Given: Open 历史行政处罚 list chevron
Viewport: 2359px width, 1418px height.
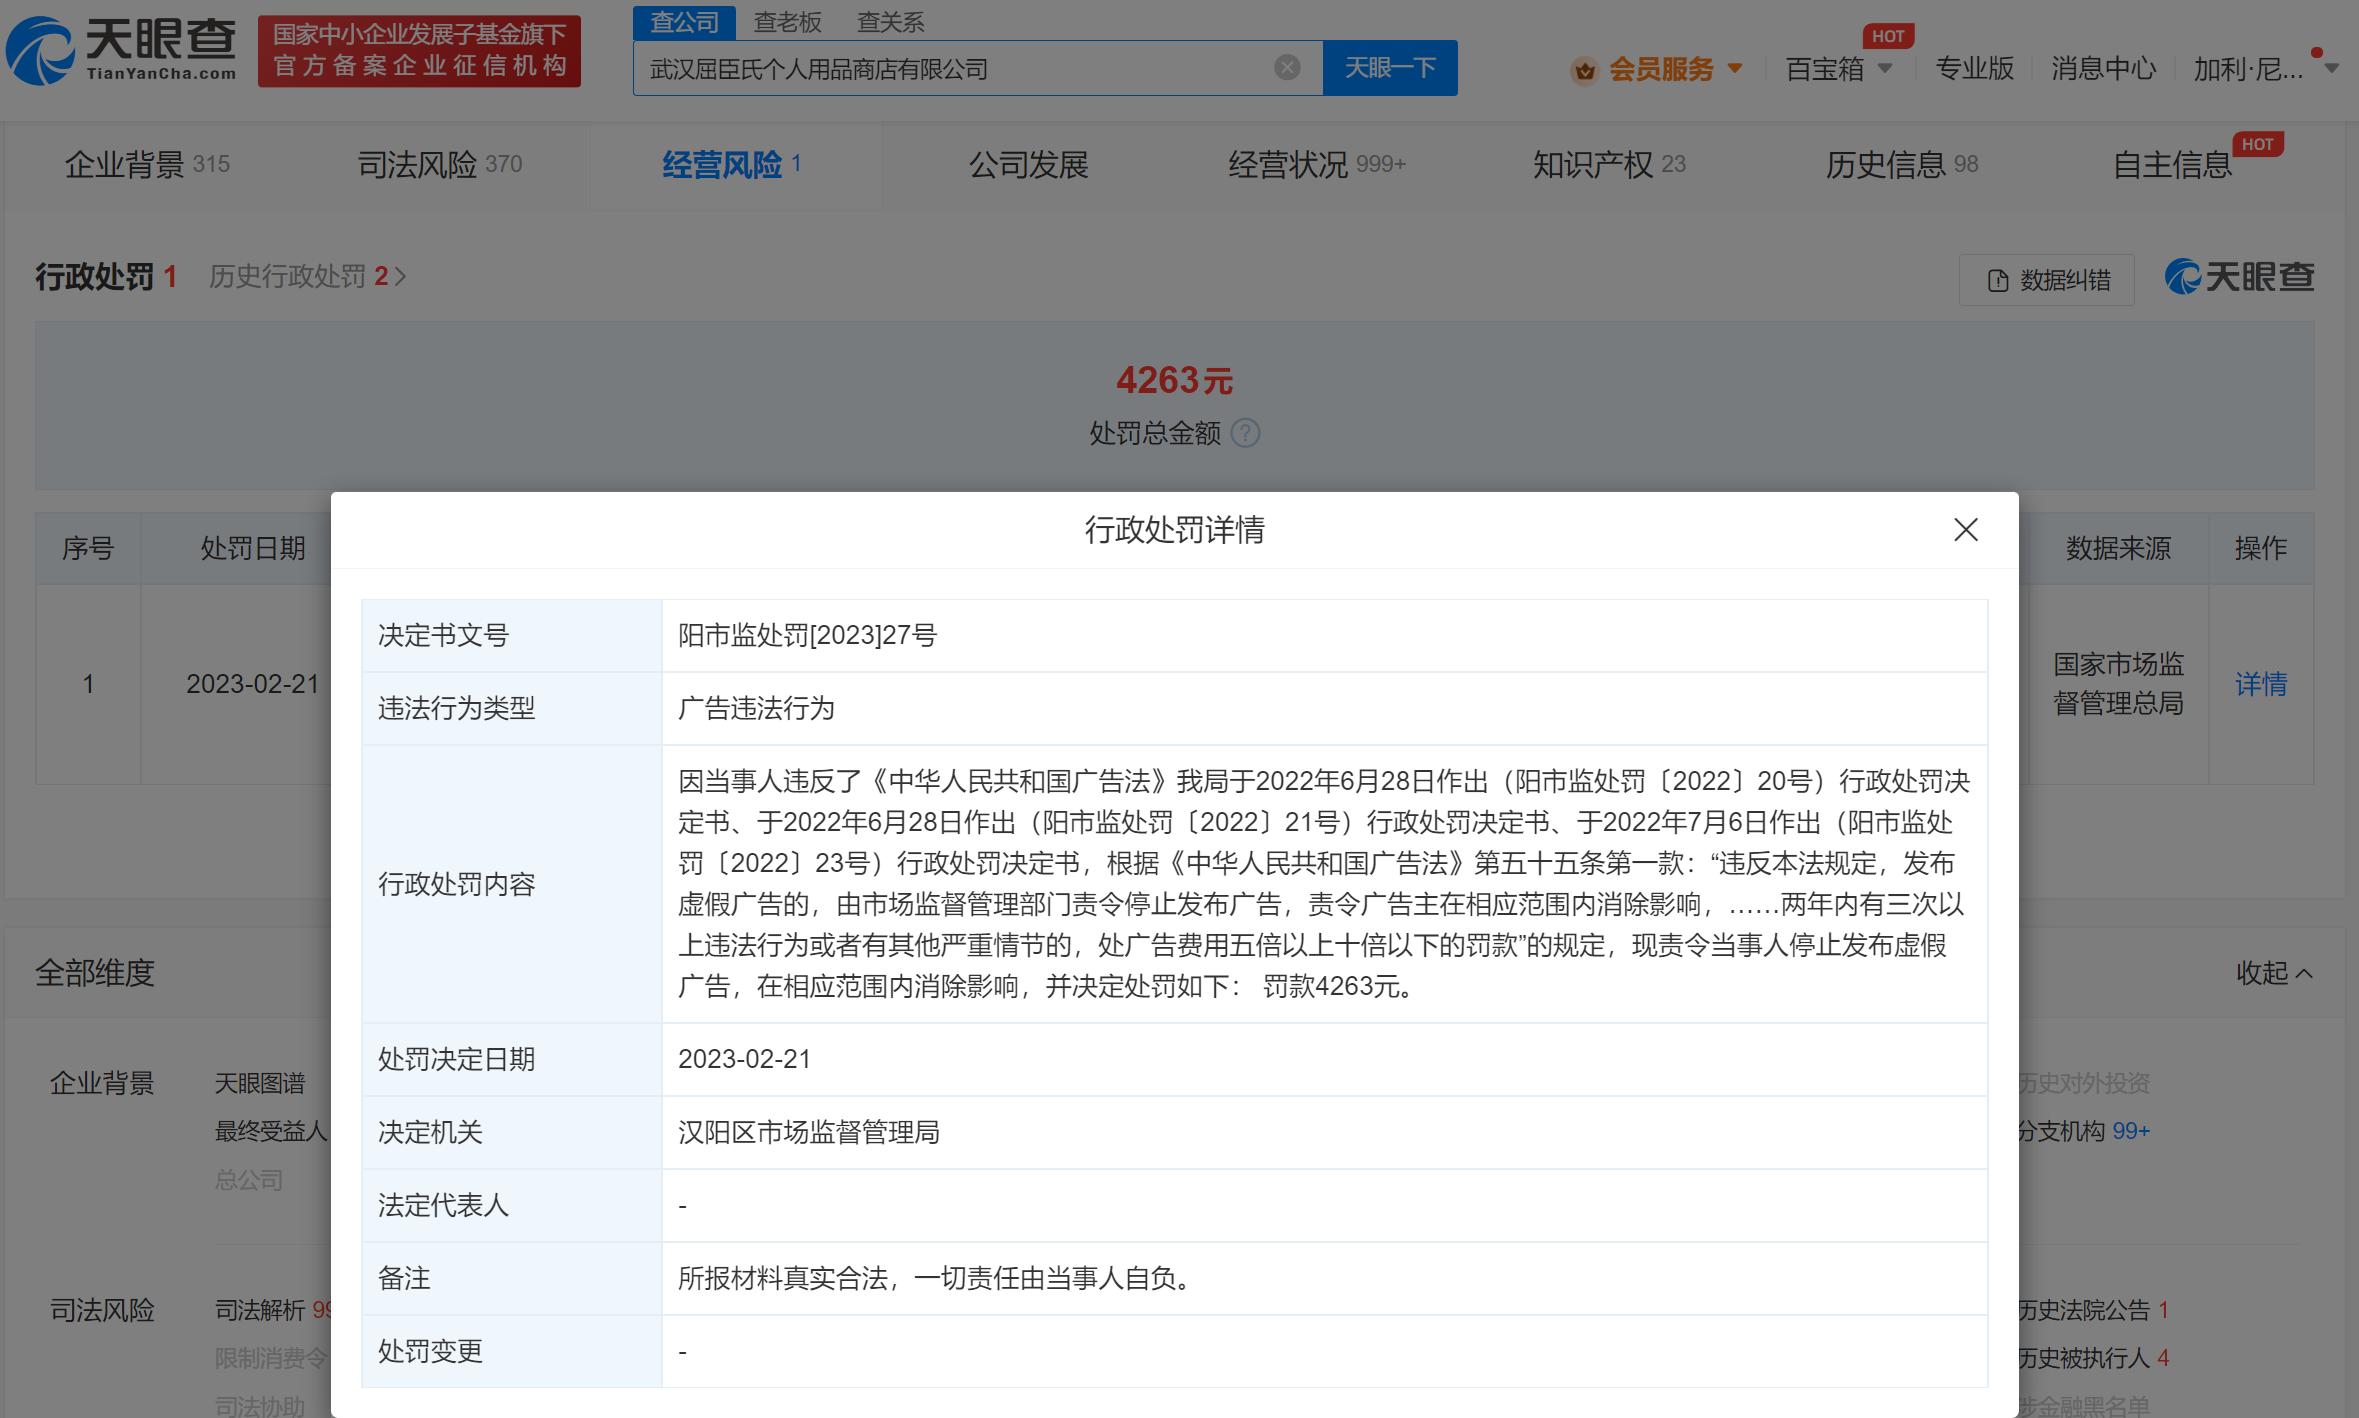Looking at the screenshot, I should (401, 277).
